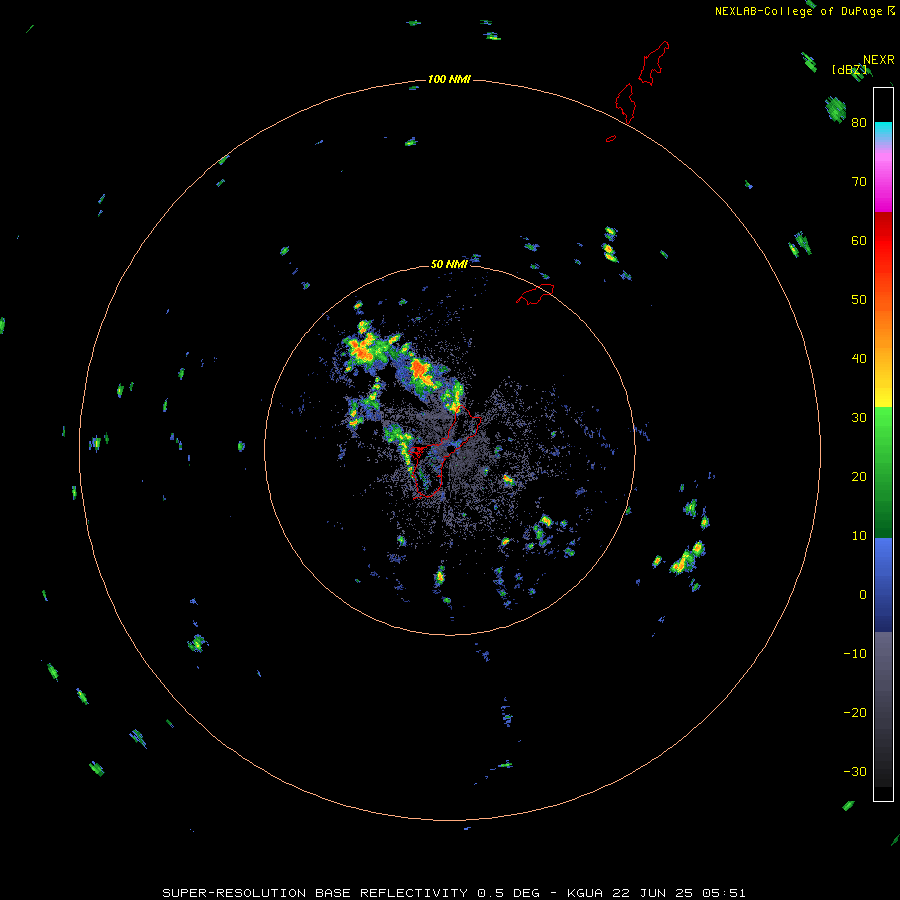
Task: Click the 0 tick label on the dBZ scale
Action: (x=863, y=595)
